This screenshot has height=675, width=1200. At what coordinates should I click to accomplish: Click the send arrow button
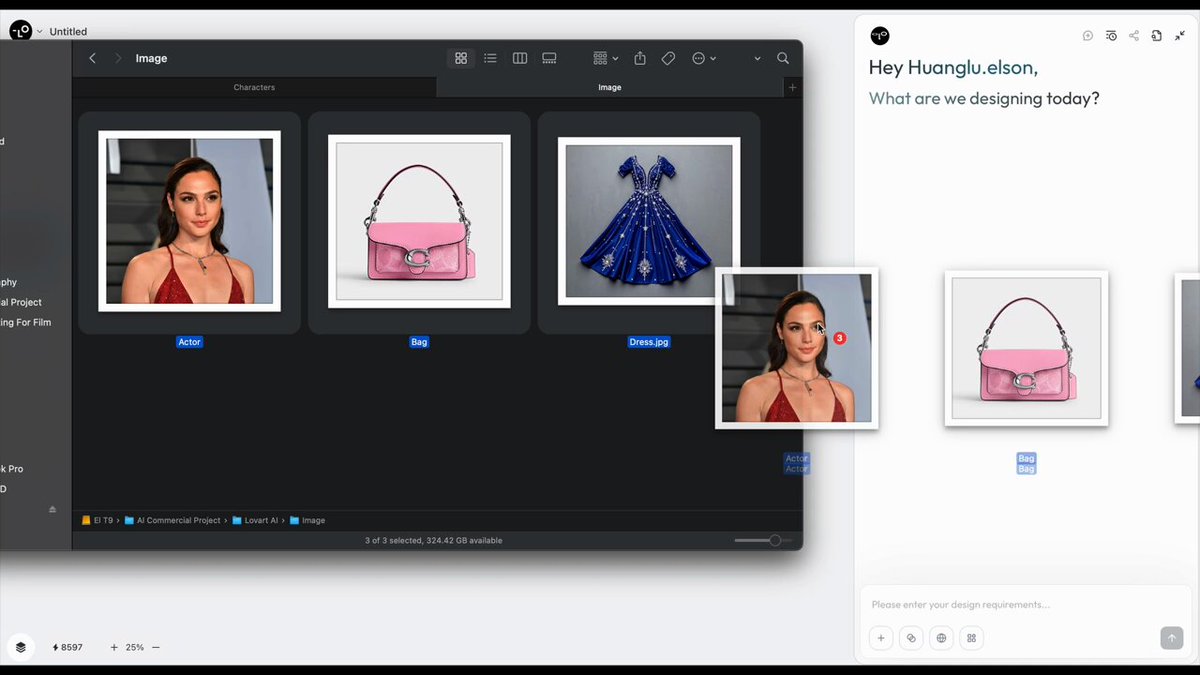coord(1172,638)
